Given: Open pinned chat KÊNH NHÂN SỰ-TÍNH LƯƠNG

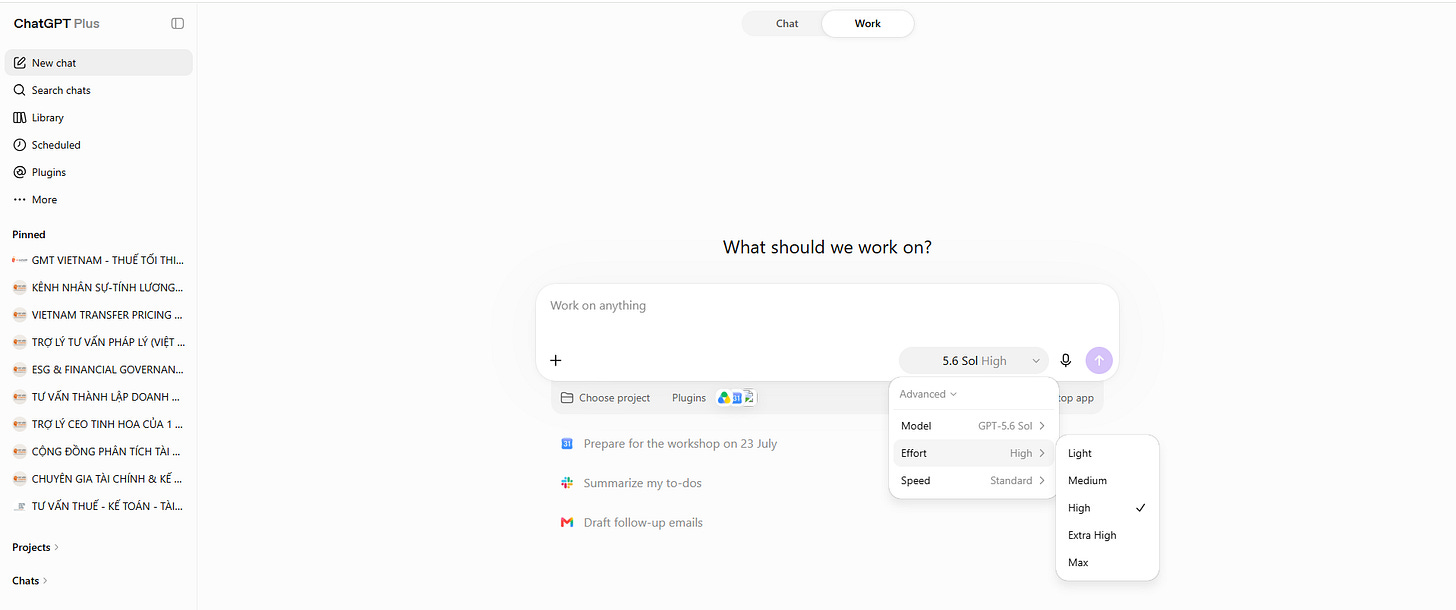Looking at the screenshot, I should click(x=98, y=287).
